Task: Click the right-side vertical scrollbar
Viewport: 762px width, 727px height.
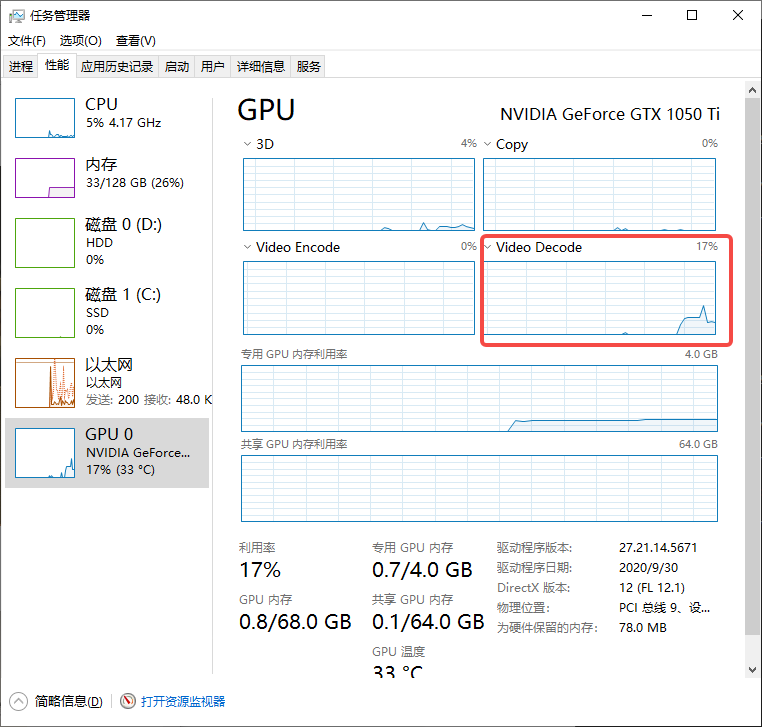Action: click(x=752, y=380)
